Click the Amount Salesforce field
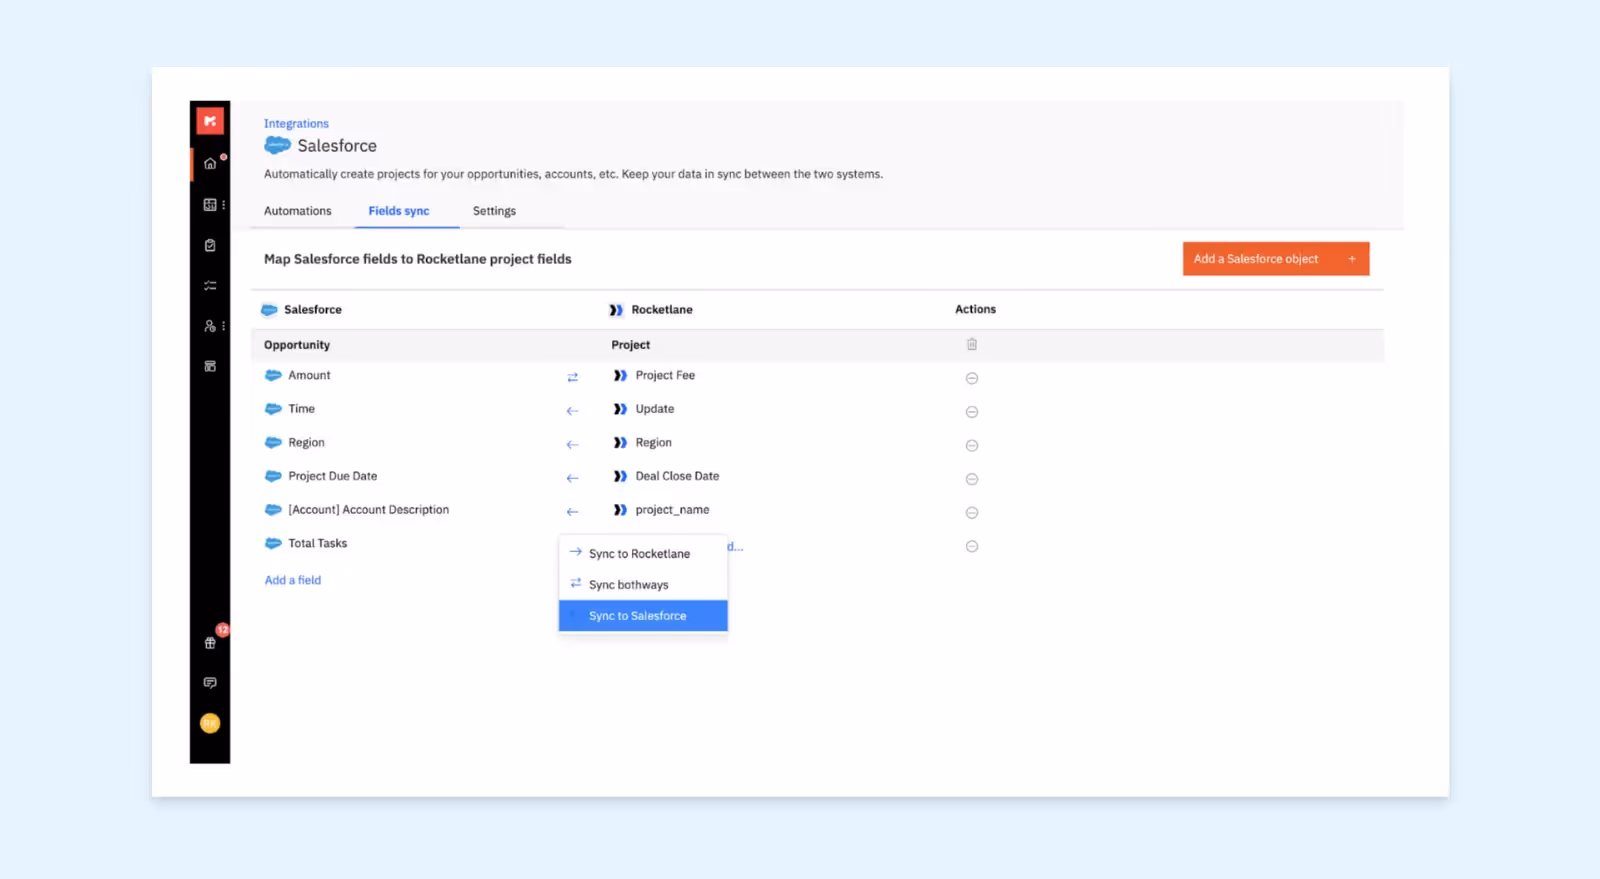The height and width of the screenshot is (879, 1600). 309,376
